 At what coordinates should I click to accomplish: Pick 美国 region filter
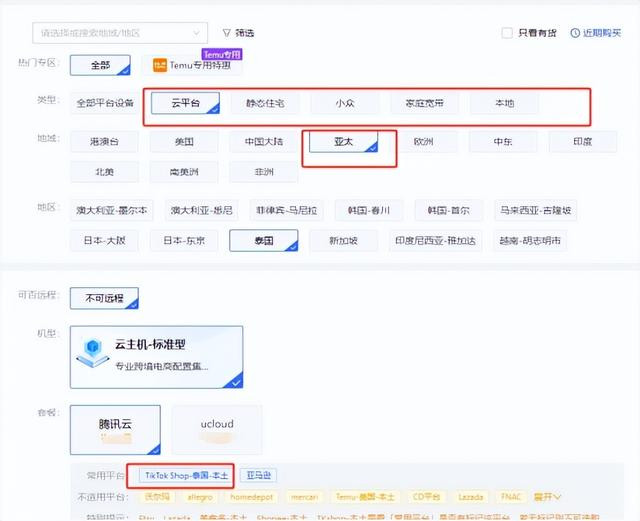point(184,142)
